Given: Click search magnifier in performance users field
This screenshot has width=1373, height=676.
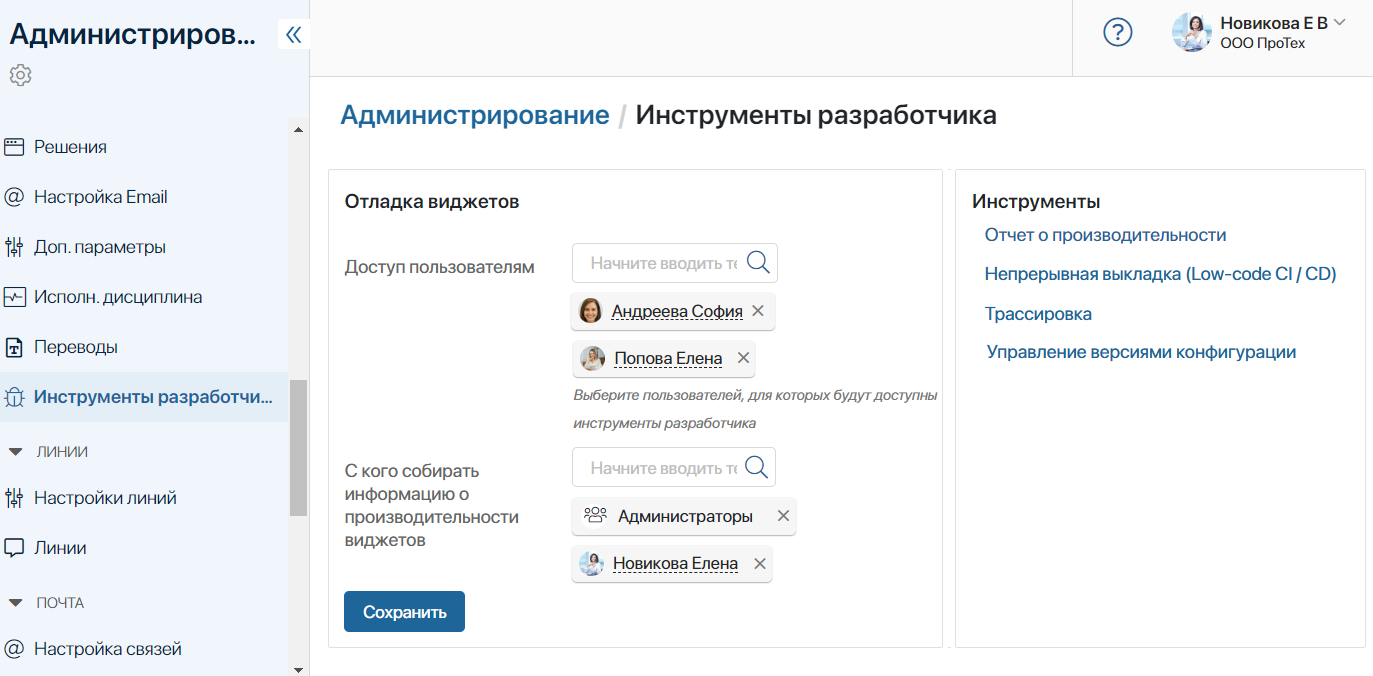Looking at the screenshot, I should tap(757, 467).
